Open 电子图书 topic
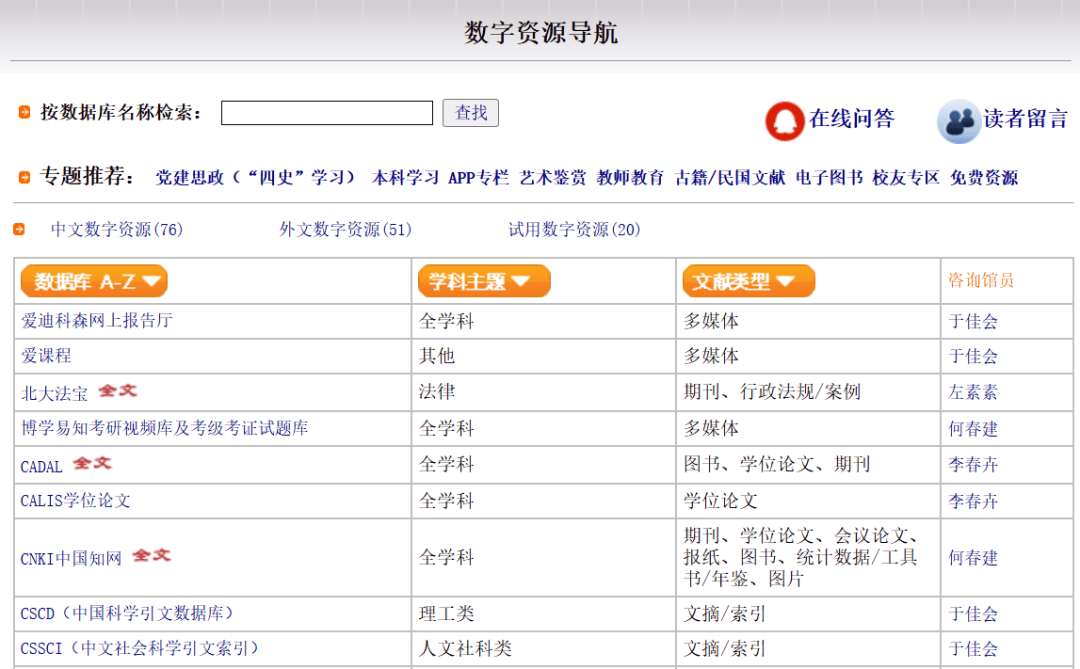 [829, 178]
